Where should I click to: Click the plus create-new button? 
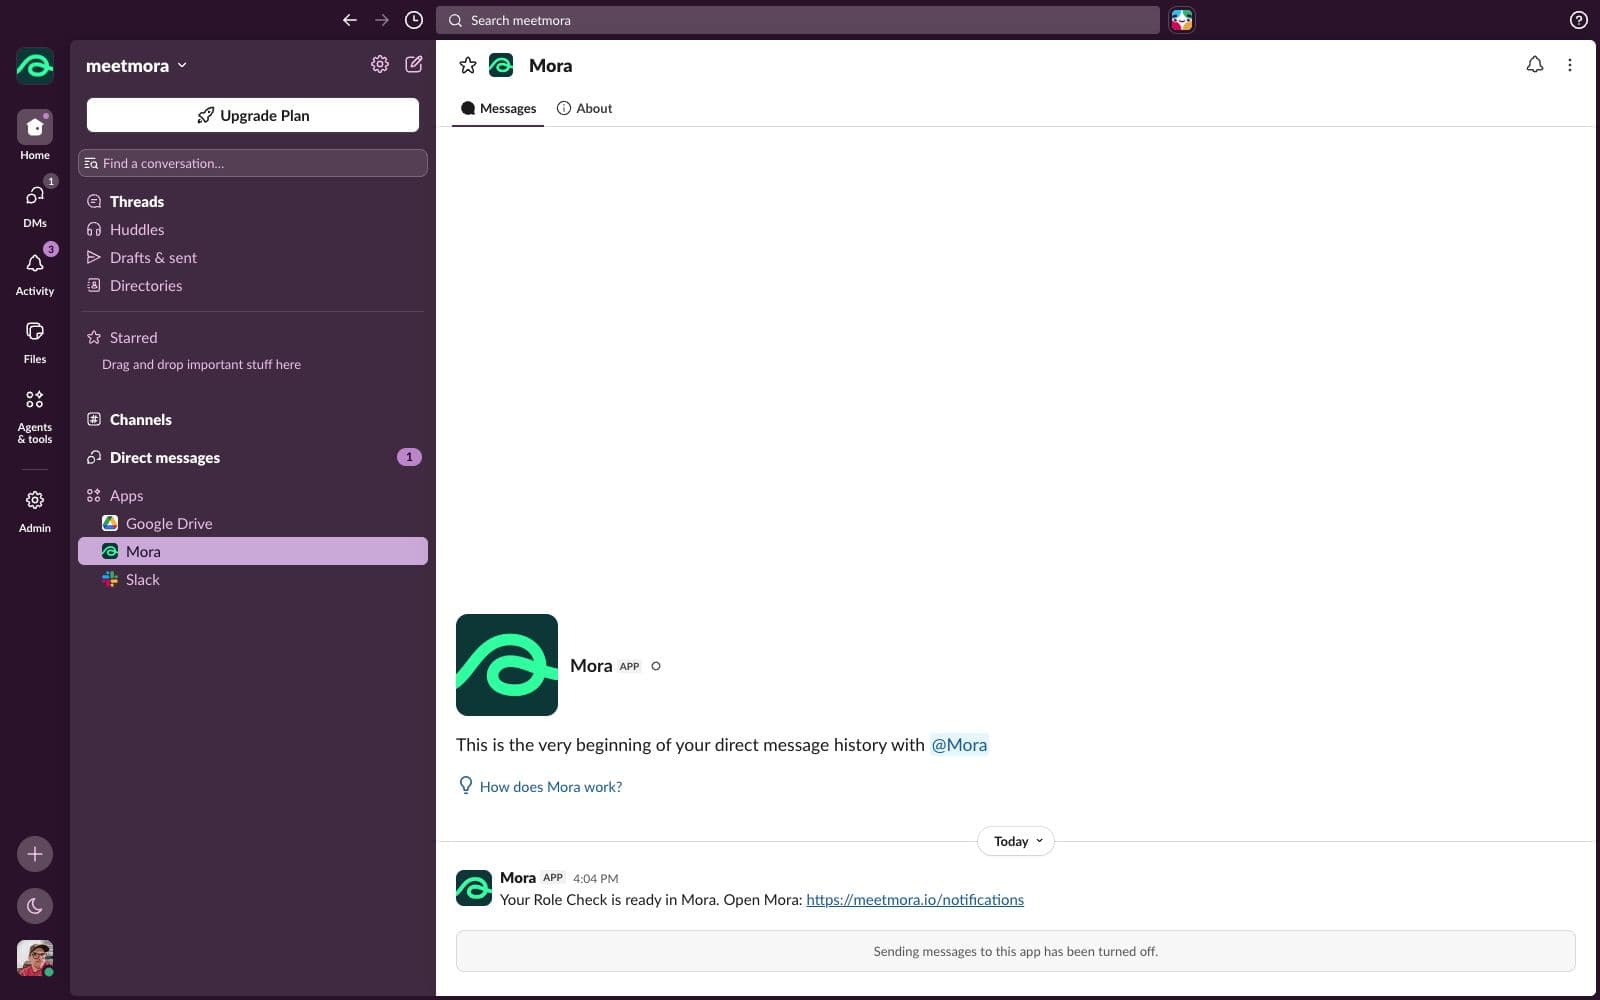[x=35, y=854]
